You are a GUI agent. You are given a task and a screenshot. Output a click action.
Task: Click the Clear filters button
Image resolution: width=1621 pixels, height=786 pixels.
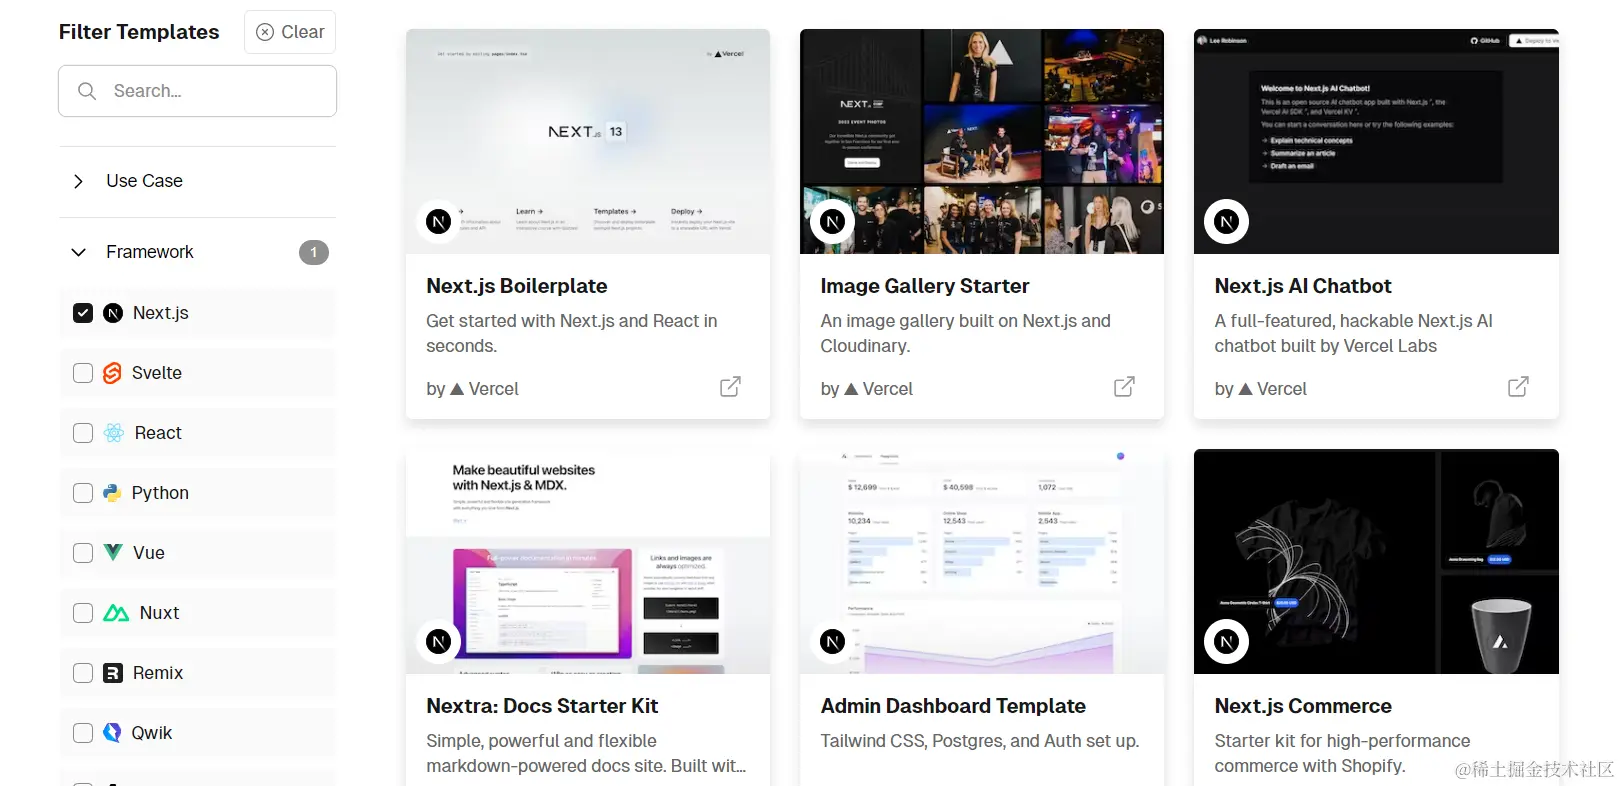tap(290, 32)
